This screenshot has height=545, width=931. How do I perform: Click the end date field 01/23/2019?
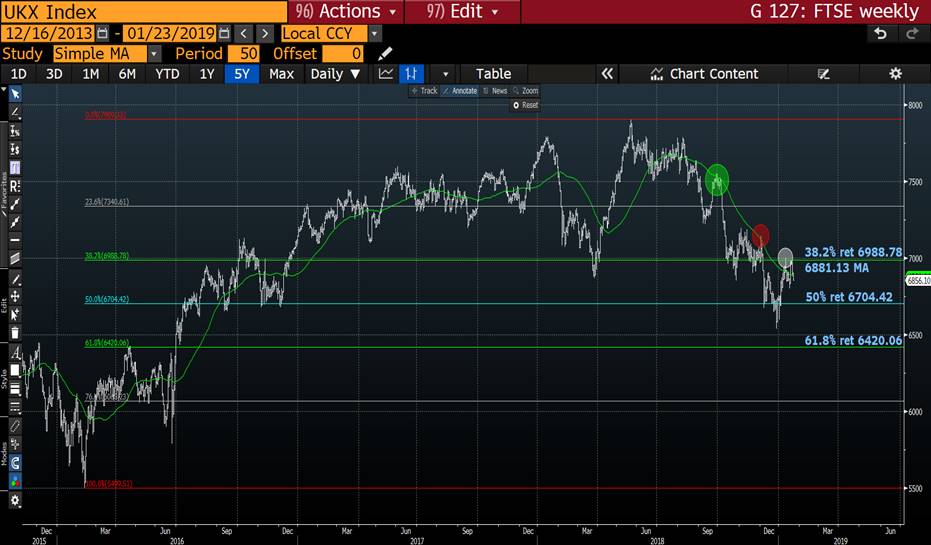click(x=170, y=33)
